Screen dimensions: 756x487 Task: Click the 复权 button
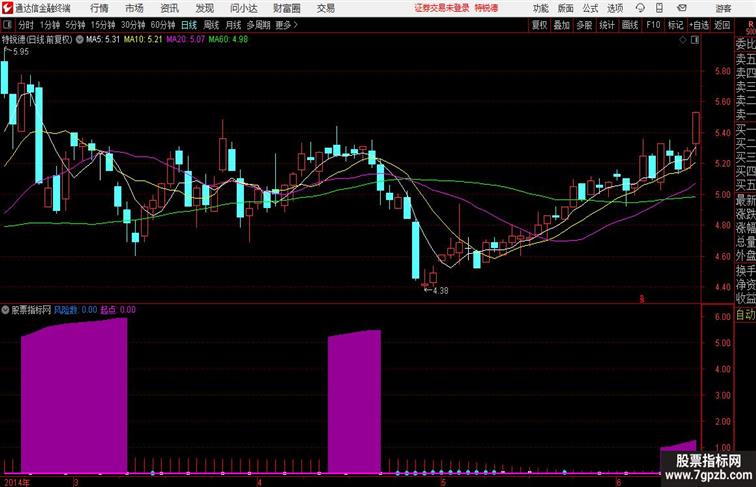(540, 25)
